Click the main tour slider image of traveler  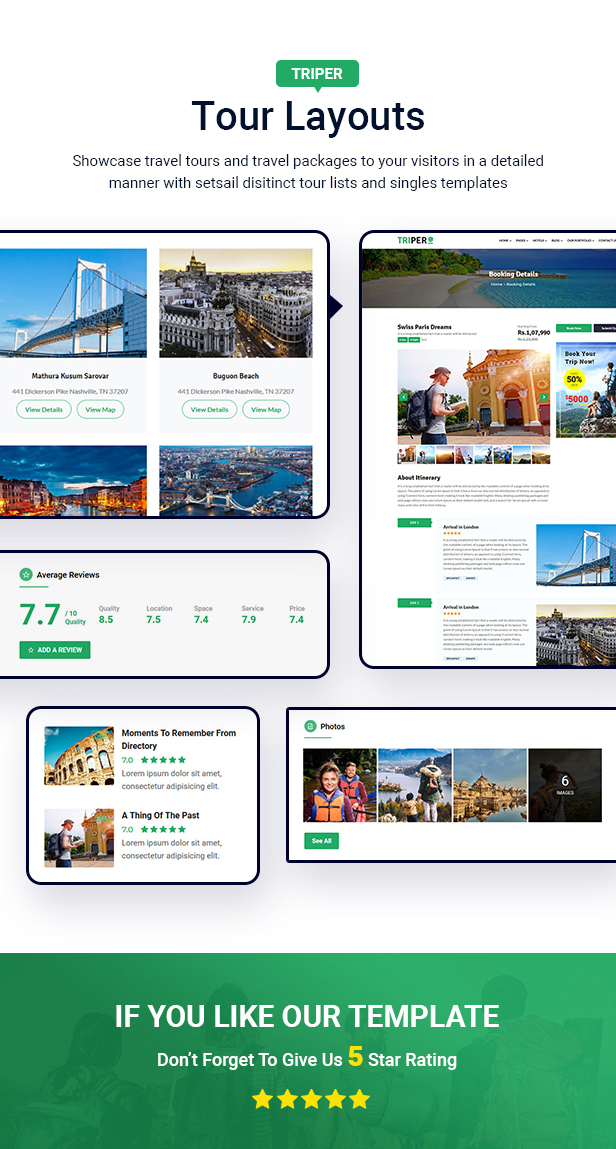(474, 396)
